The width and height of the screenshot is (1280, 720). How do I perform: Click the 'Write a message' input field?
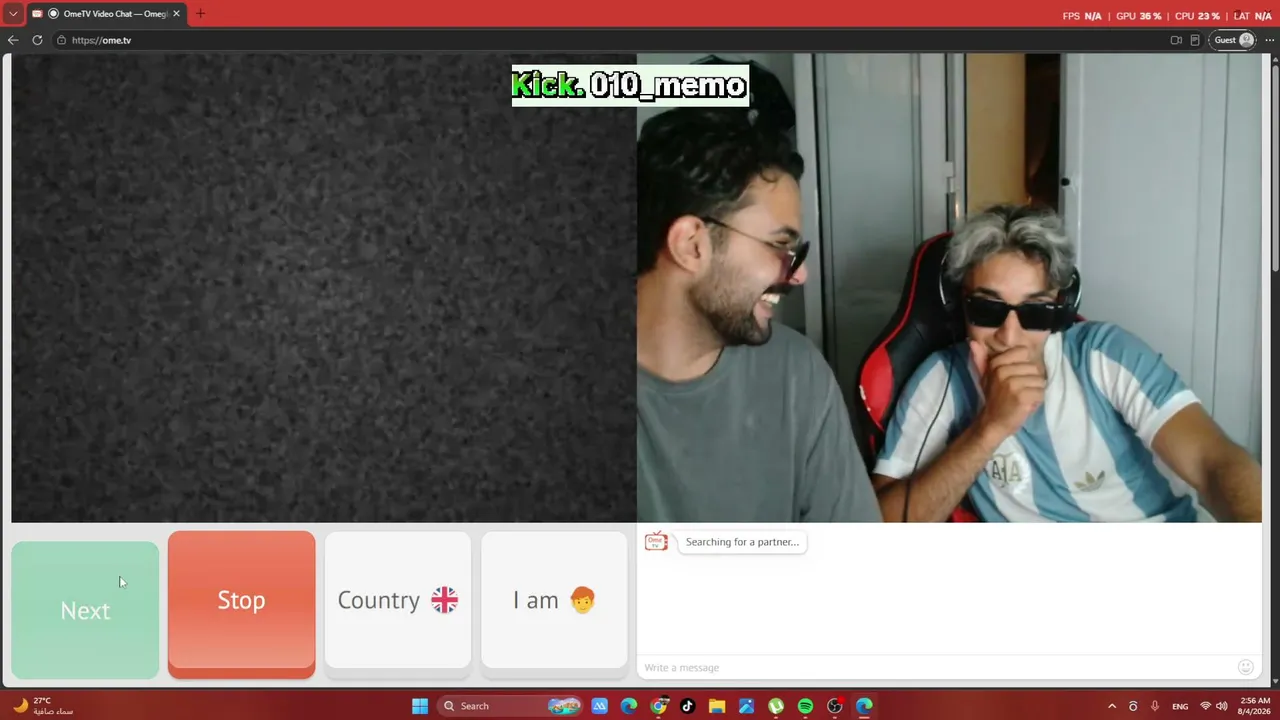(x=936, y=667)
